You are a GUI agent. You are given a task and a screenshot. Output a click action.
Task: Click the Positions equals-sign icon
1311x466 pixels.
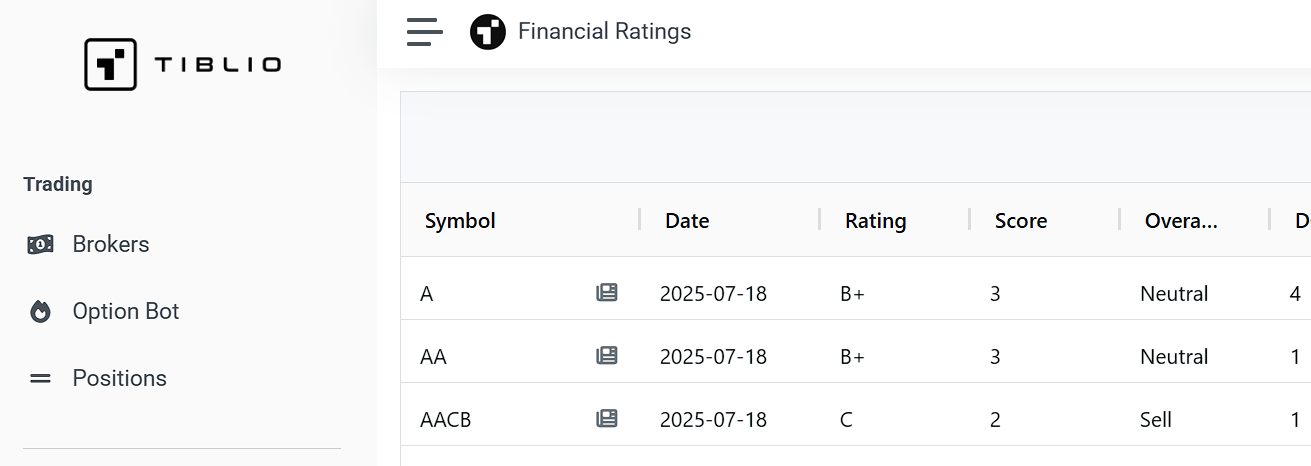point(40,379)
